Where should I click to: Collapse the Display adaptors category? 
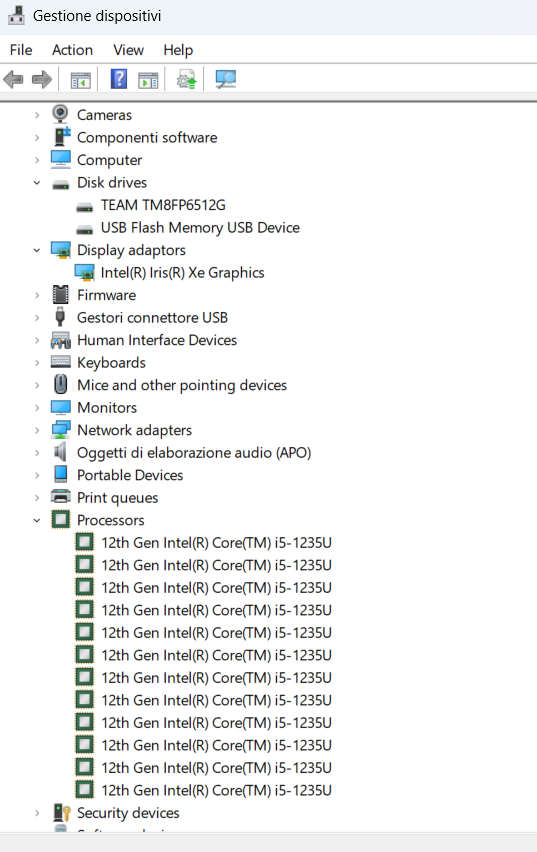click(37, 250)
